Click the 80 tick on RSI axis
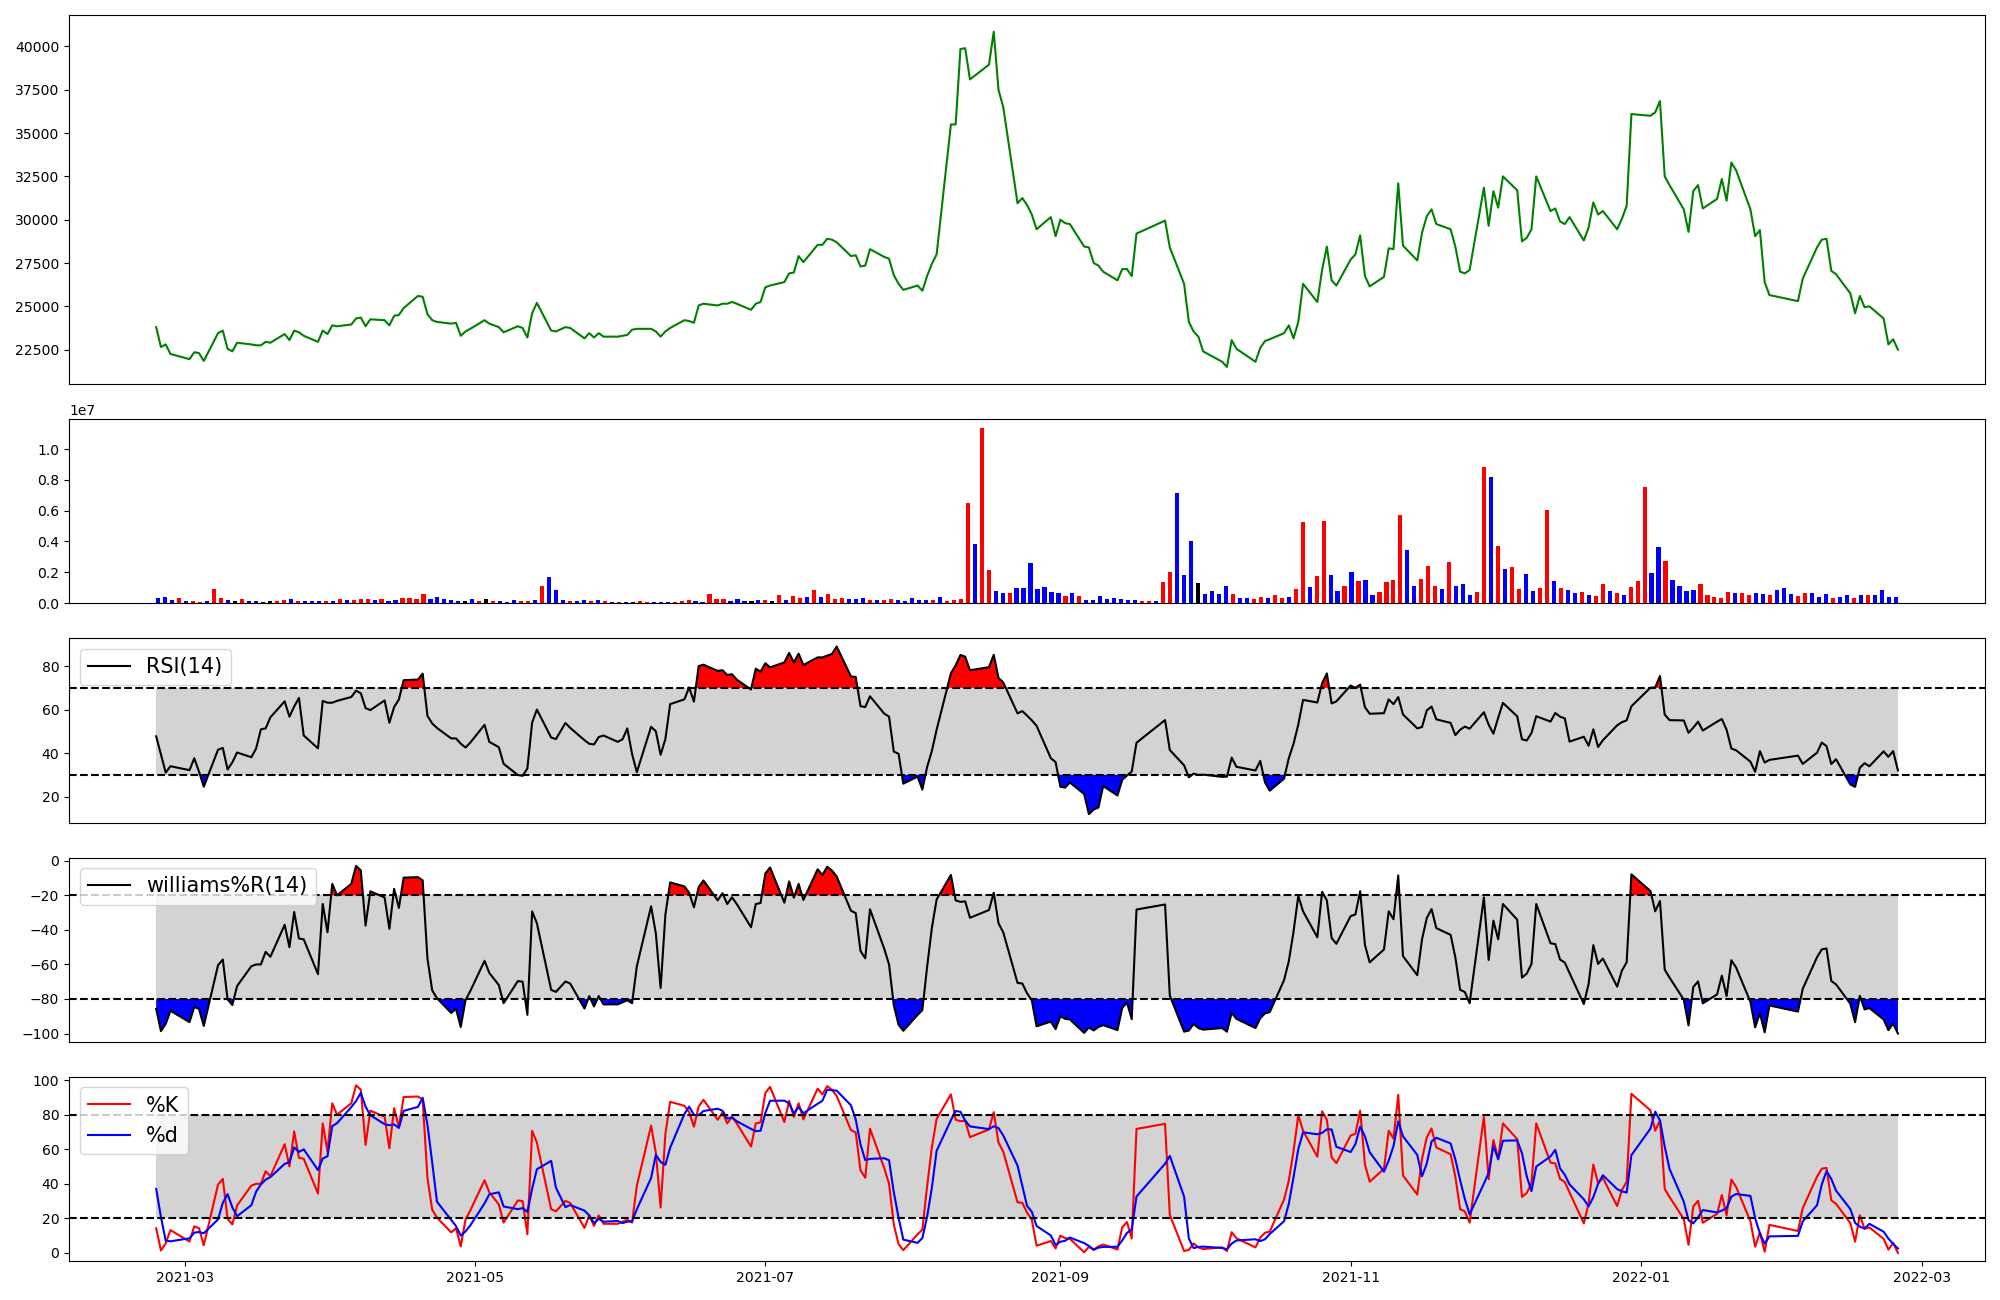This screenshot has height=1300, width=2000. pos(51,667)
